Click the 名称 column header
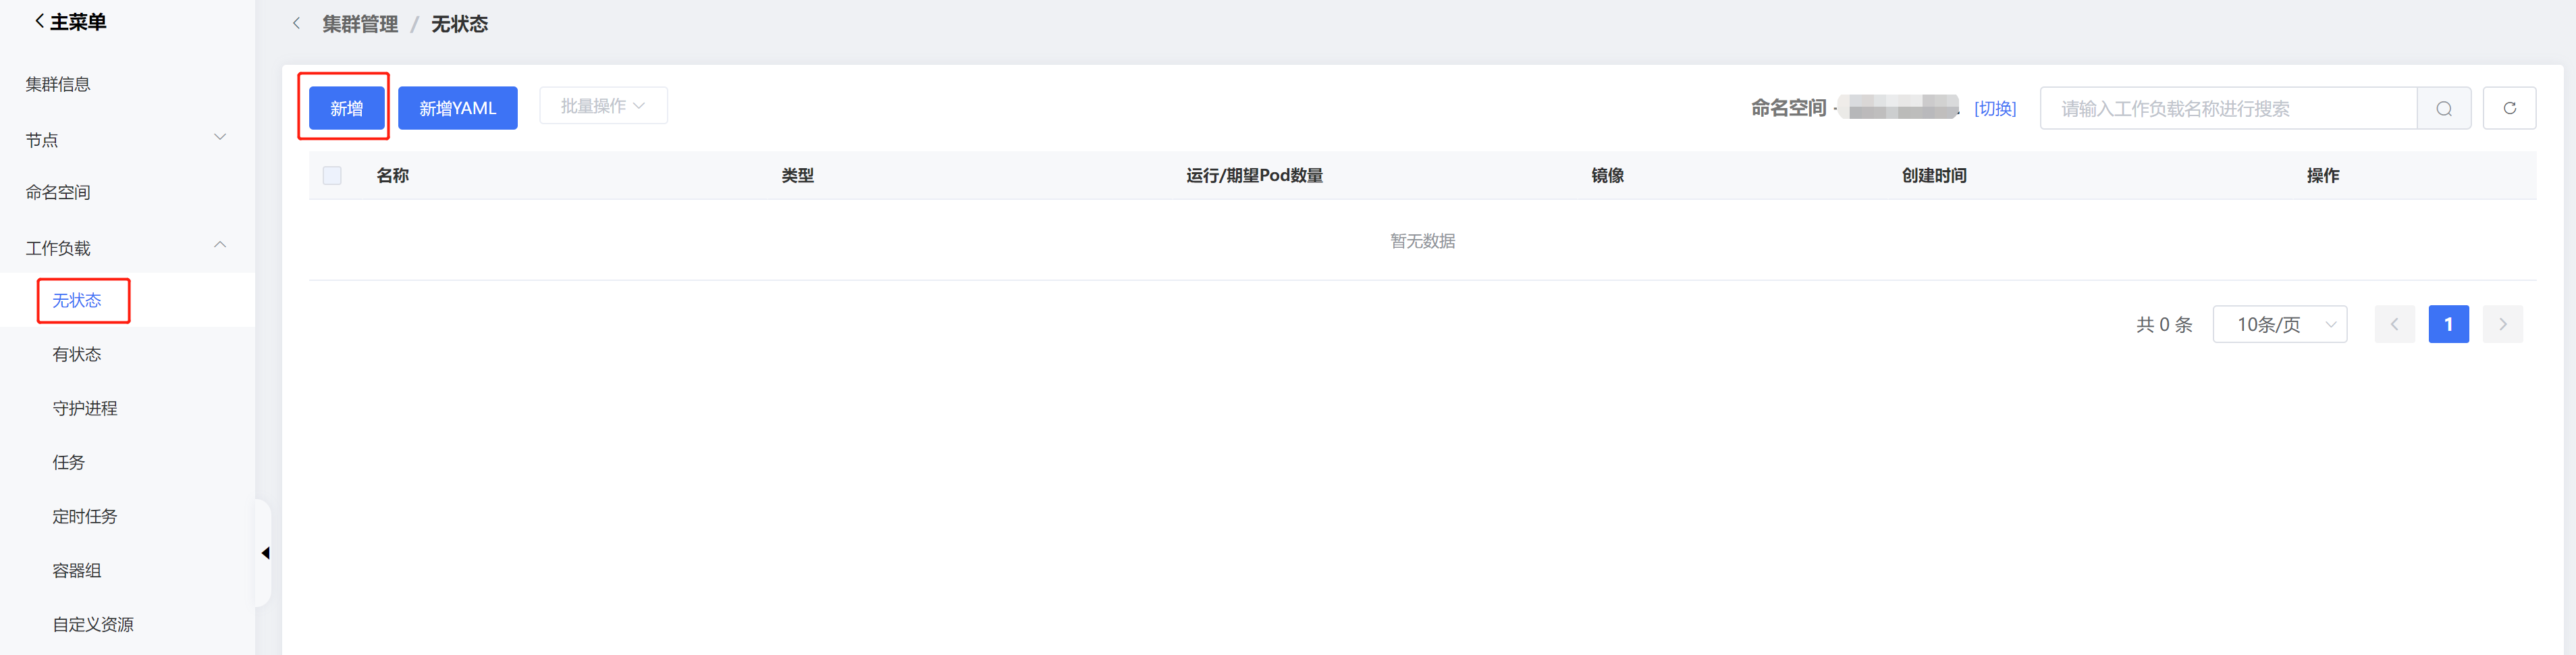The height and width of the screenshot is (655, 2576). point(392,175)
